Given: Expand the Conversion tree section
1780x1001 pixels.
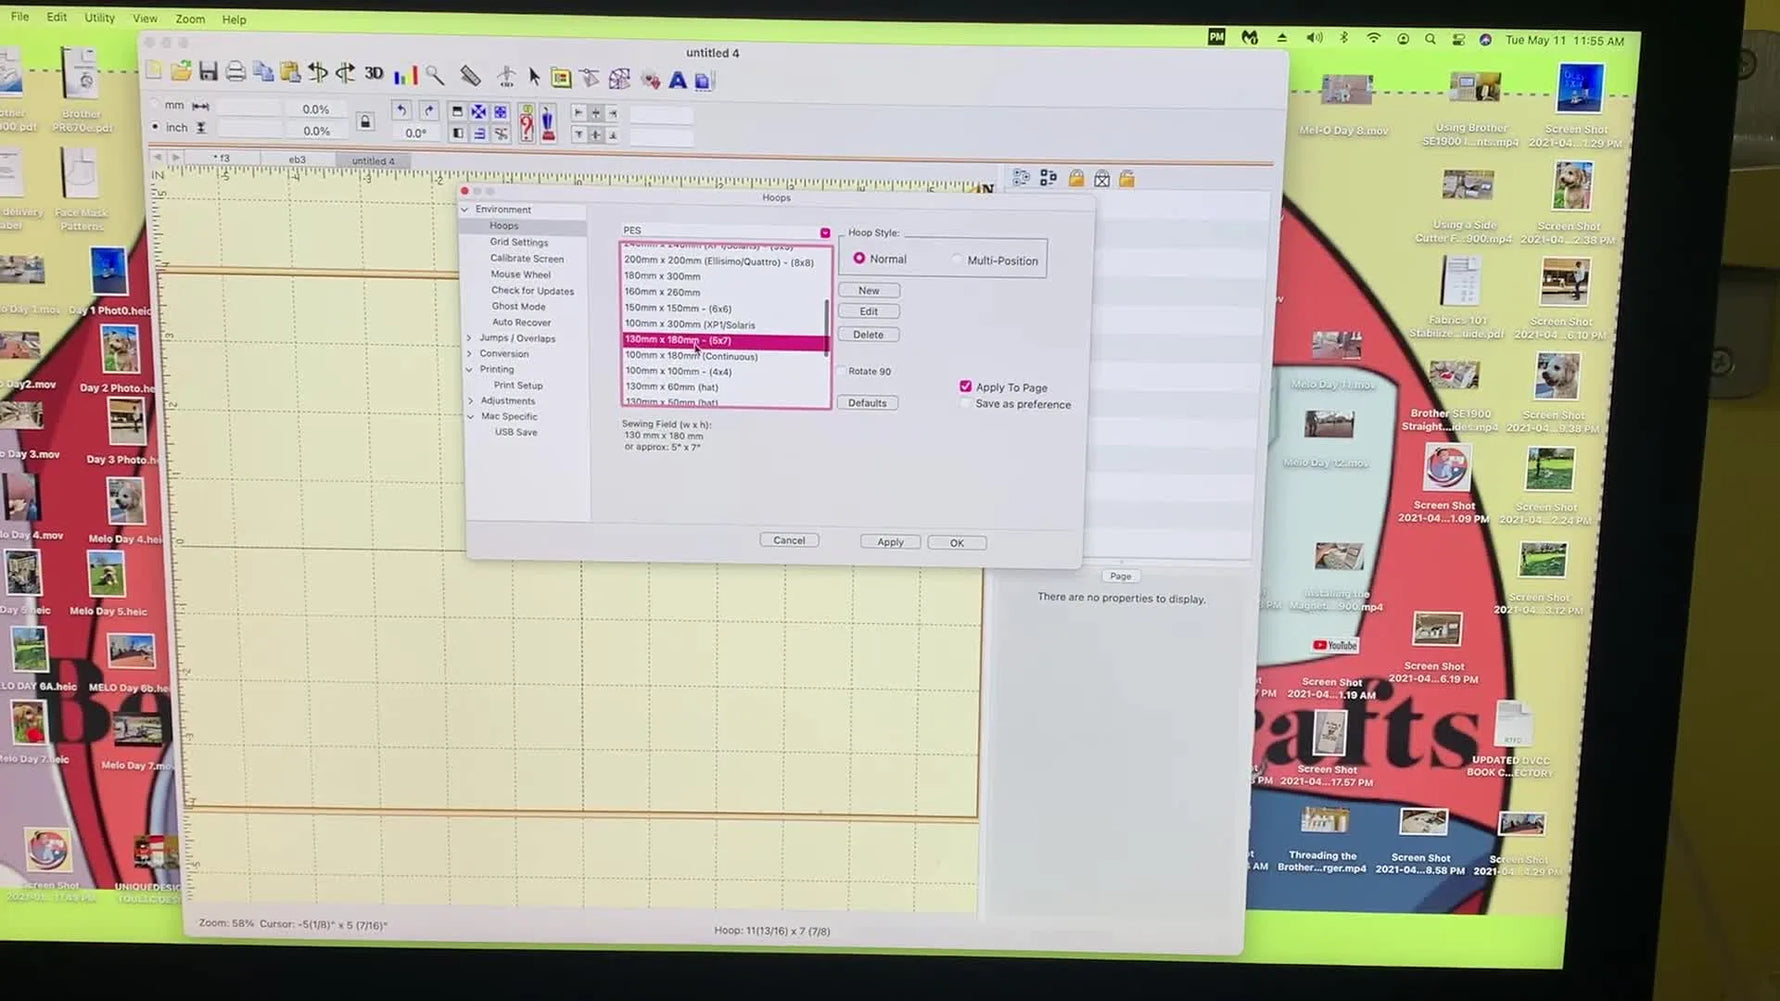Looking at the screenshot, I should pos(469,353).
